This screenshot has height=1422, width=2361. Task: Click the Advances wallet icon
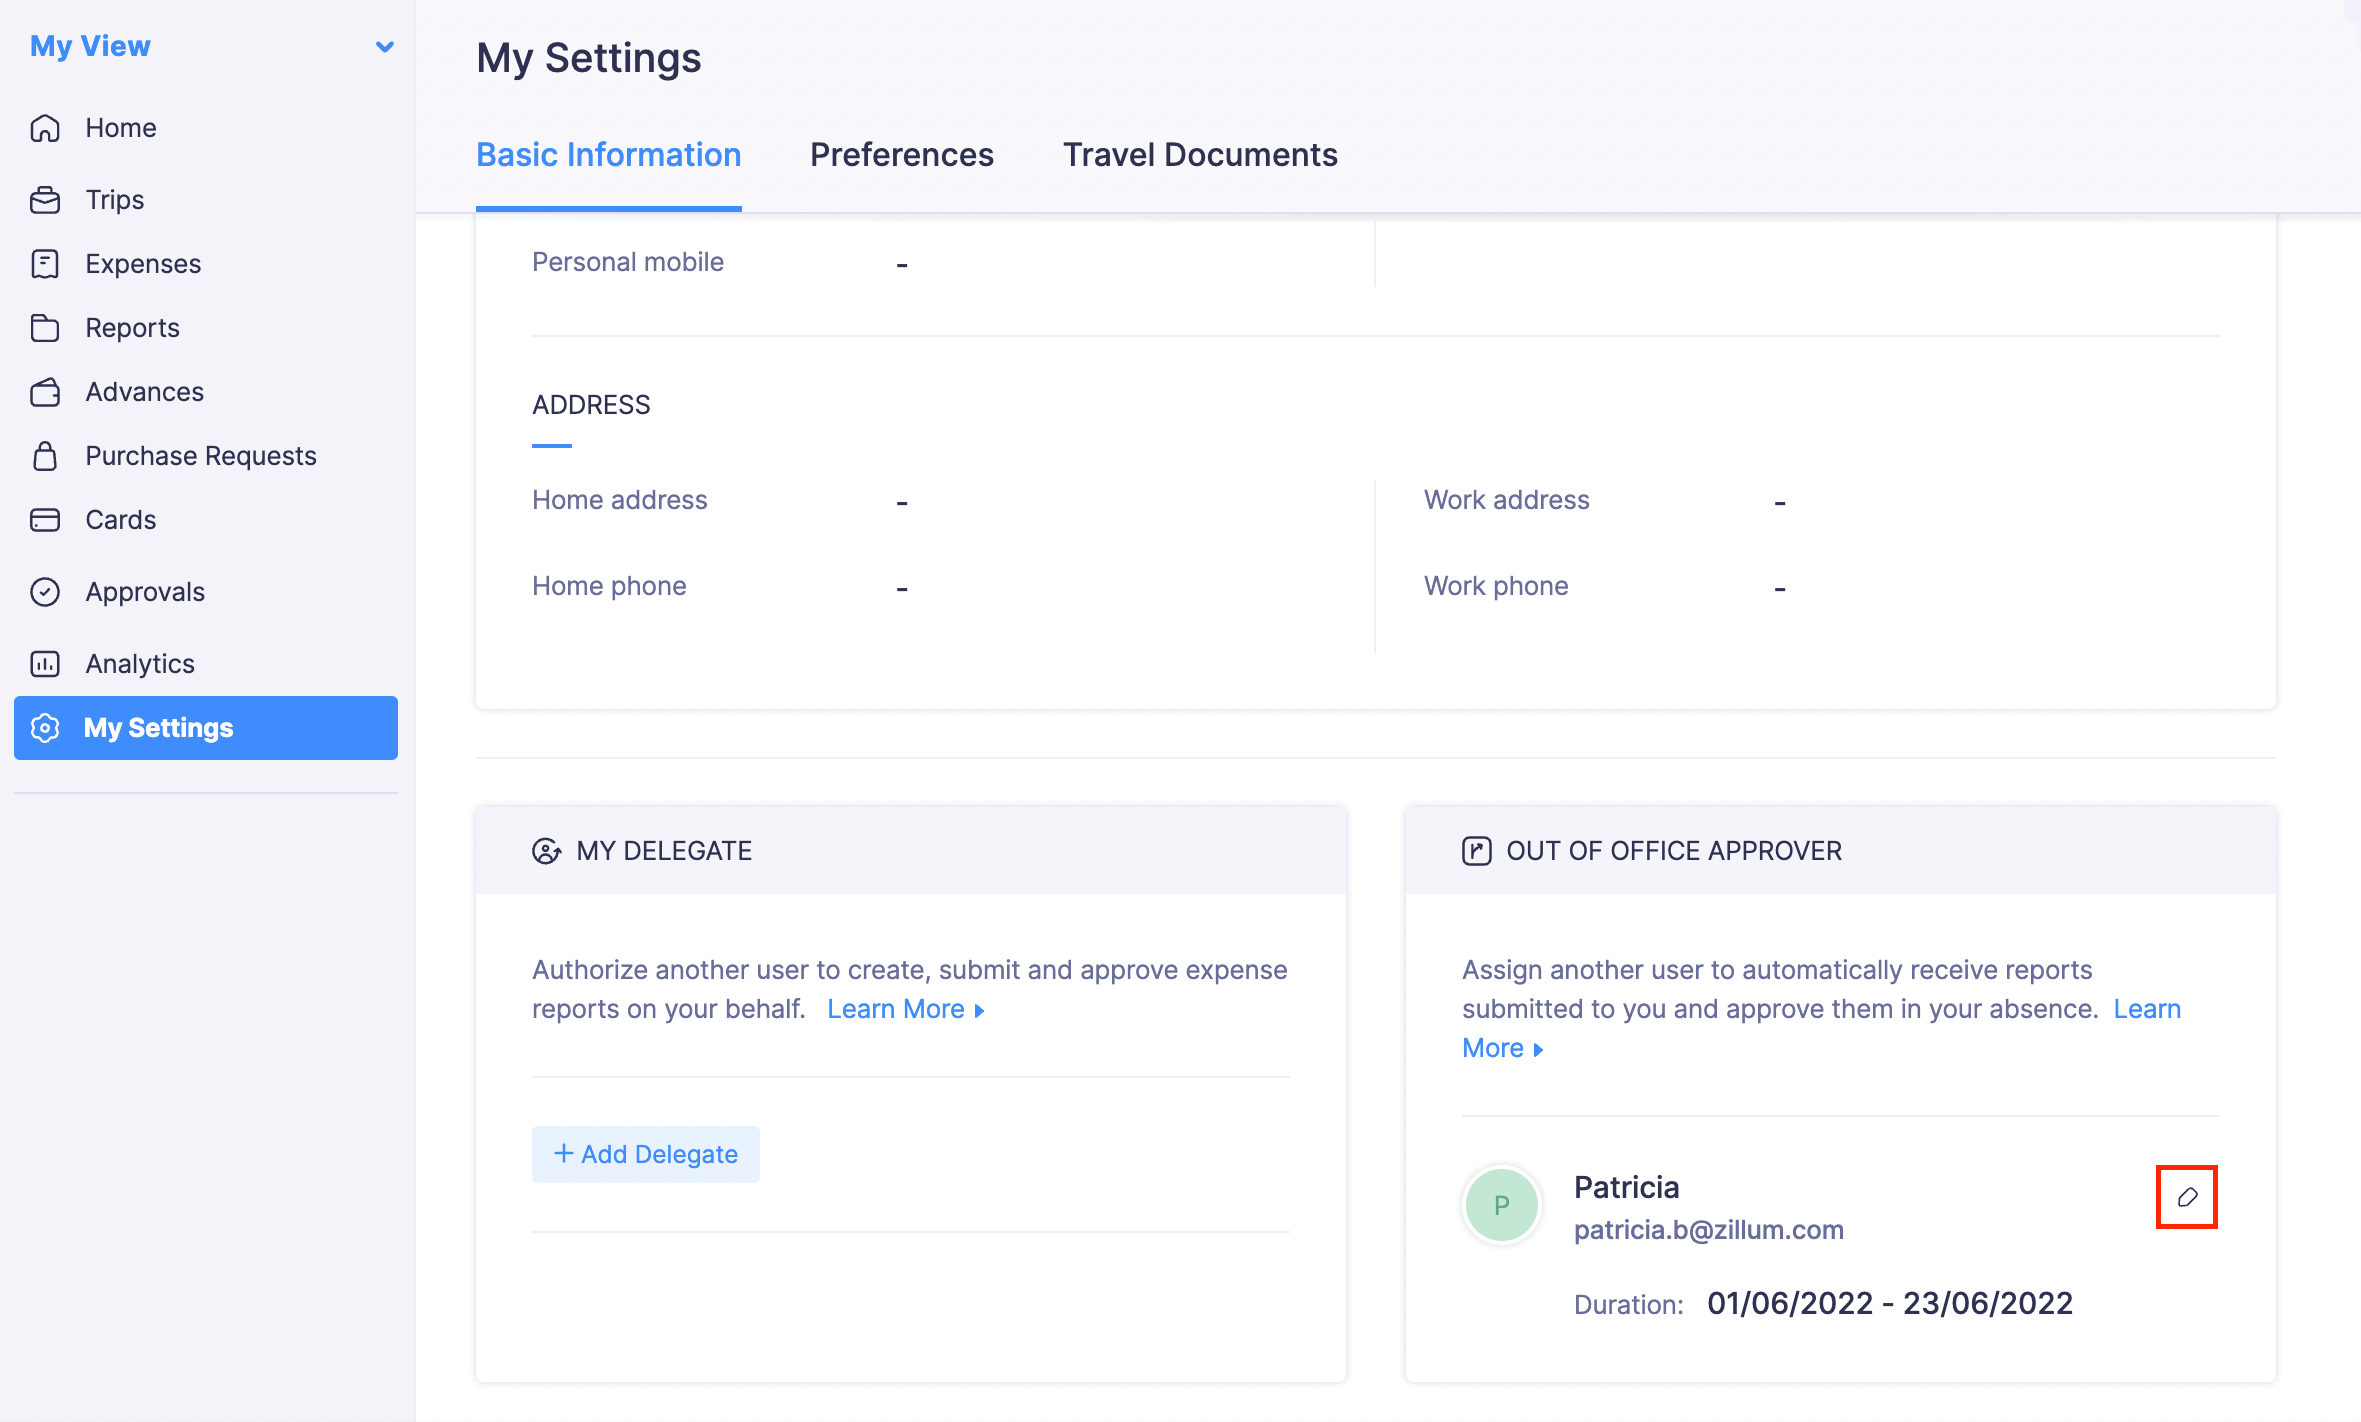click(45, 392)
